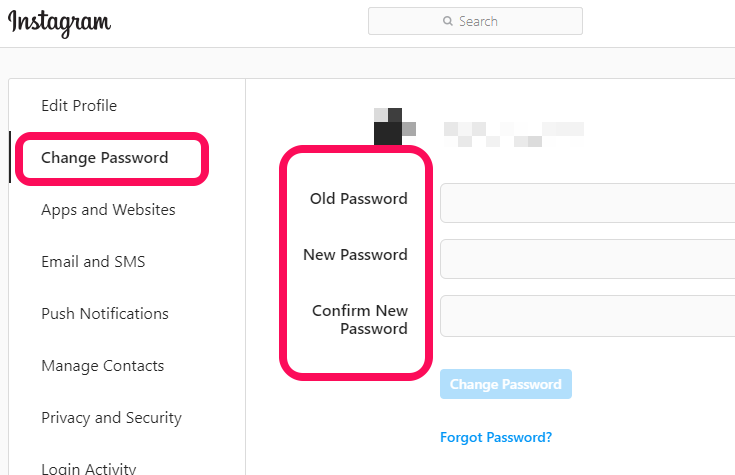Image resolution: width=735 pixels, height=475 pixels.
Task: Open Privacy and Security settings
Action: 112,418
